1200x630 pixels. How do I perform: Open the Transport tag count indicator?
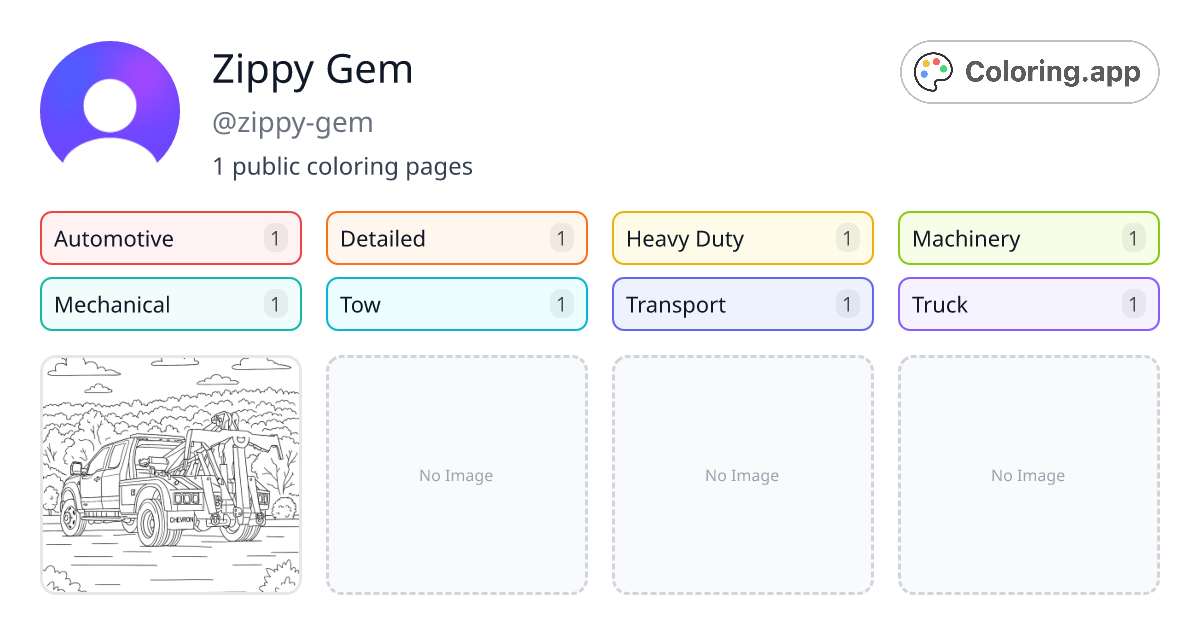click(x=847, y=304)
